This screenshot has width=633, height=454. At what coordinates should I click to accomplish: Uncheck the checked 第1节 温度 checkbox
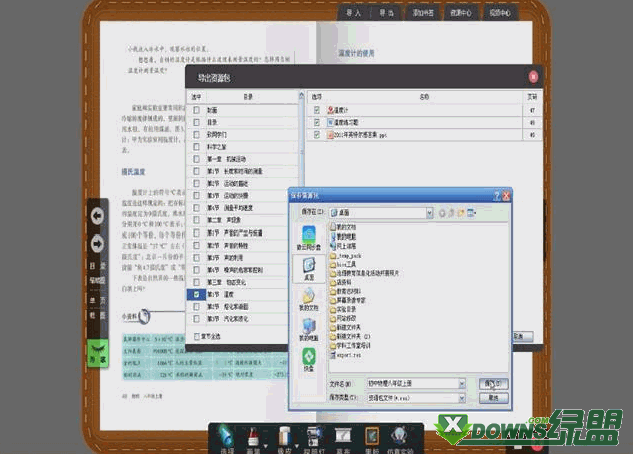196,294
